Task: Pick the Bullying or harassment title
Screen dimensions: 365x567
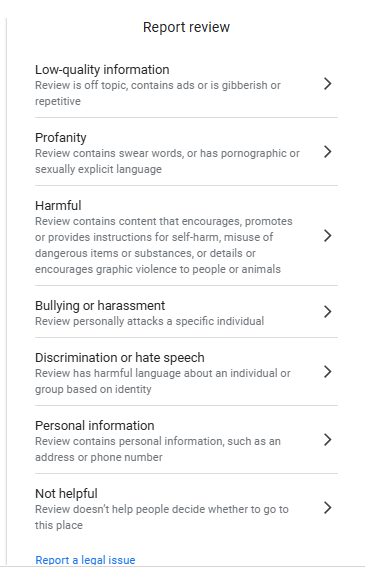Action: point(100,306)
